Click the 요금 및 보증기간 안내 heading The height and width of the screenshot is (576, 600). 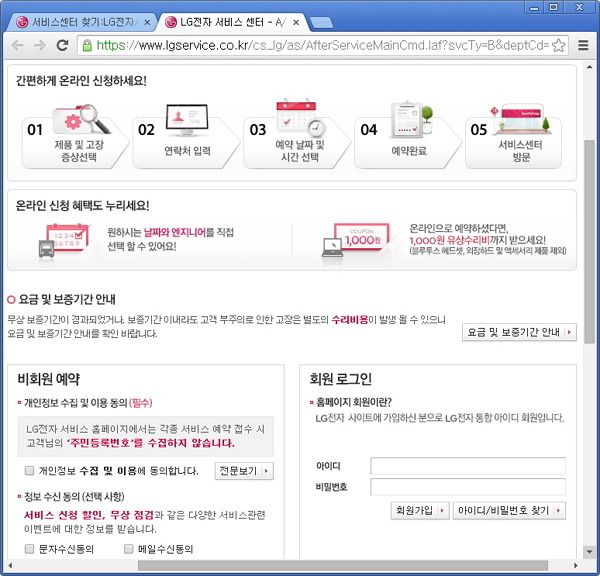click(67, 299)
